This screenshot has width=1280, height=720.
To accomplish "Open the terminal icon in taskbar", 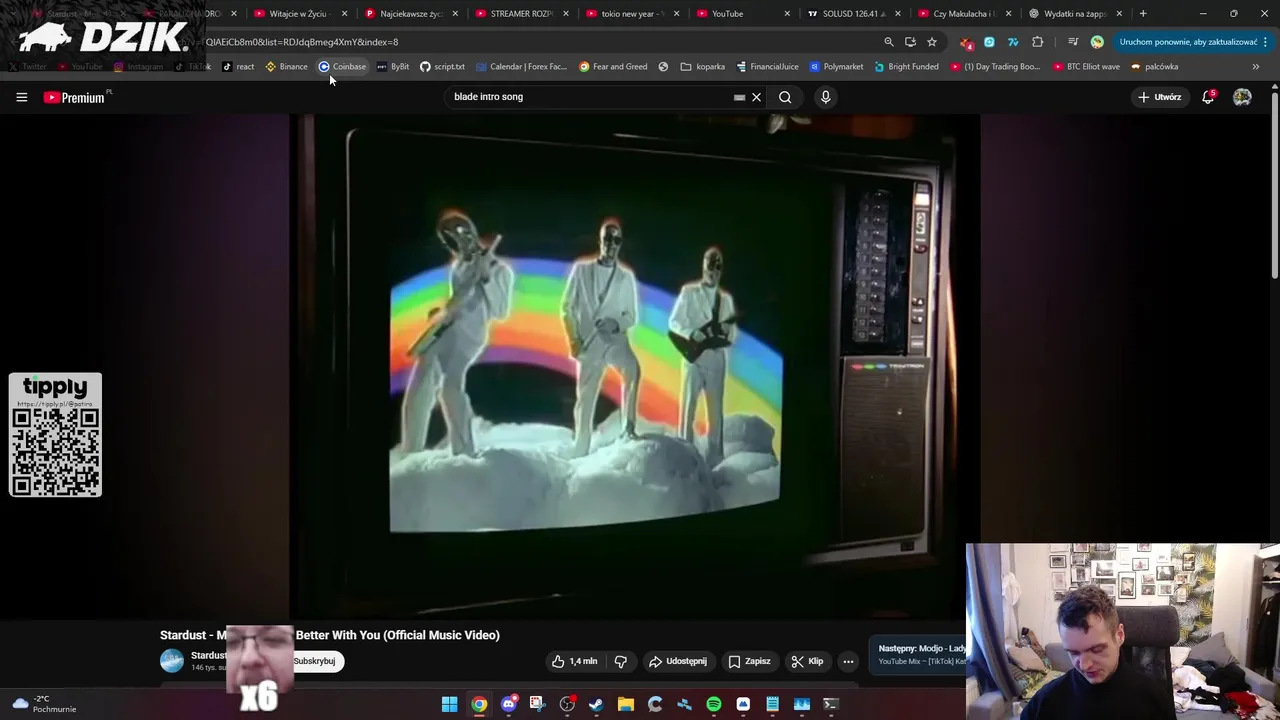I will tap(831, 704).
